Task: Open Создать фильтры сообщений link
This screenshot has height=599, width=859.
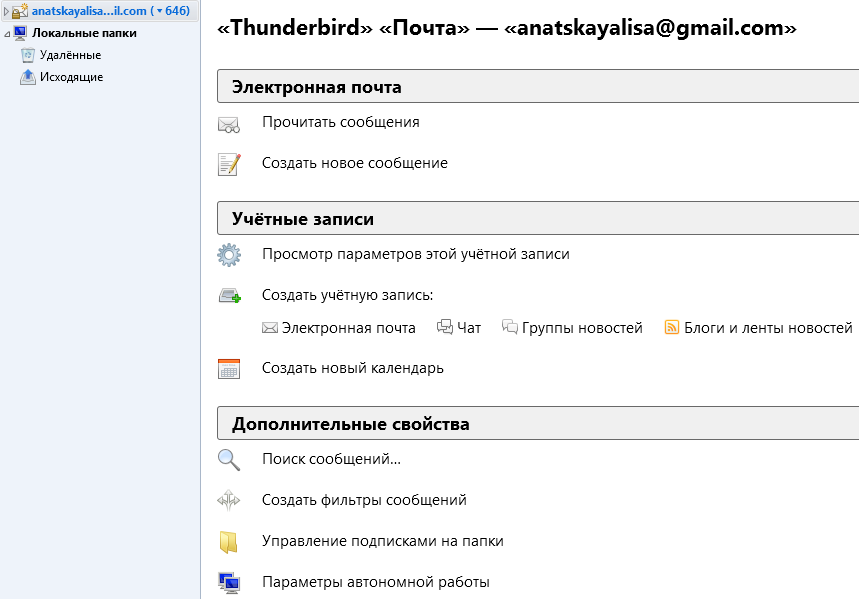Action: [x=364, y=500]
